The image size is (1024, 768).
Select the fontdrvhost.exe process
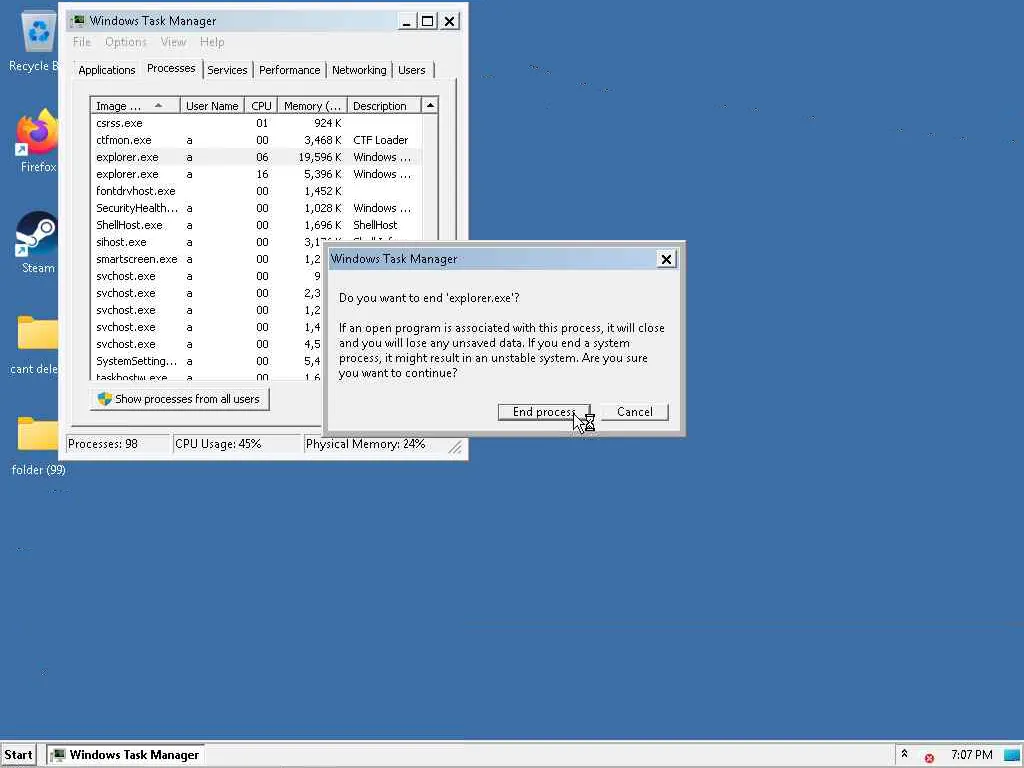[x=256, y=191]
